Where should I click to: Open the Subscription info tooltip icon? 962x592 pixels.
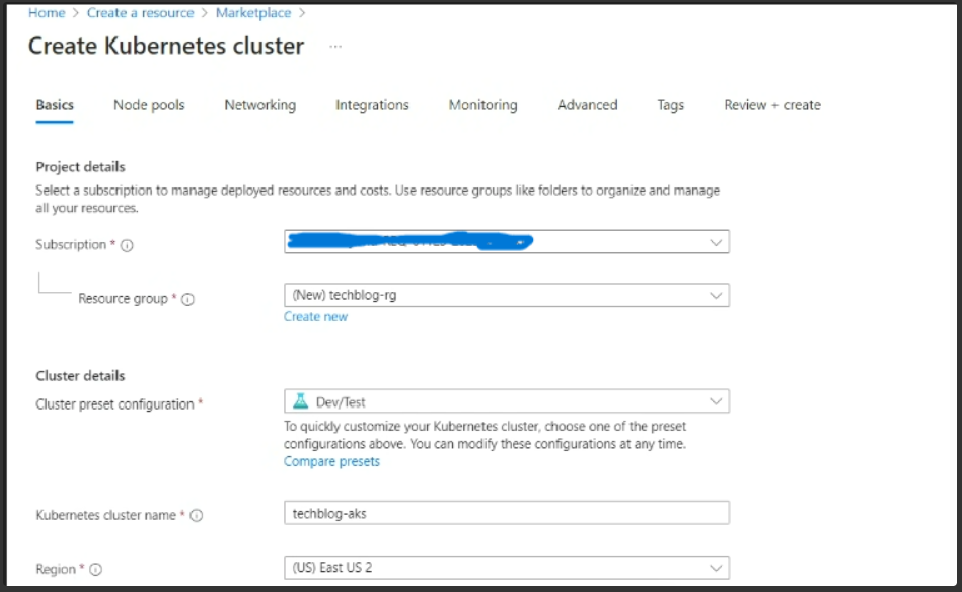click(x=127, y=245)
